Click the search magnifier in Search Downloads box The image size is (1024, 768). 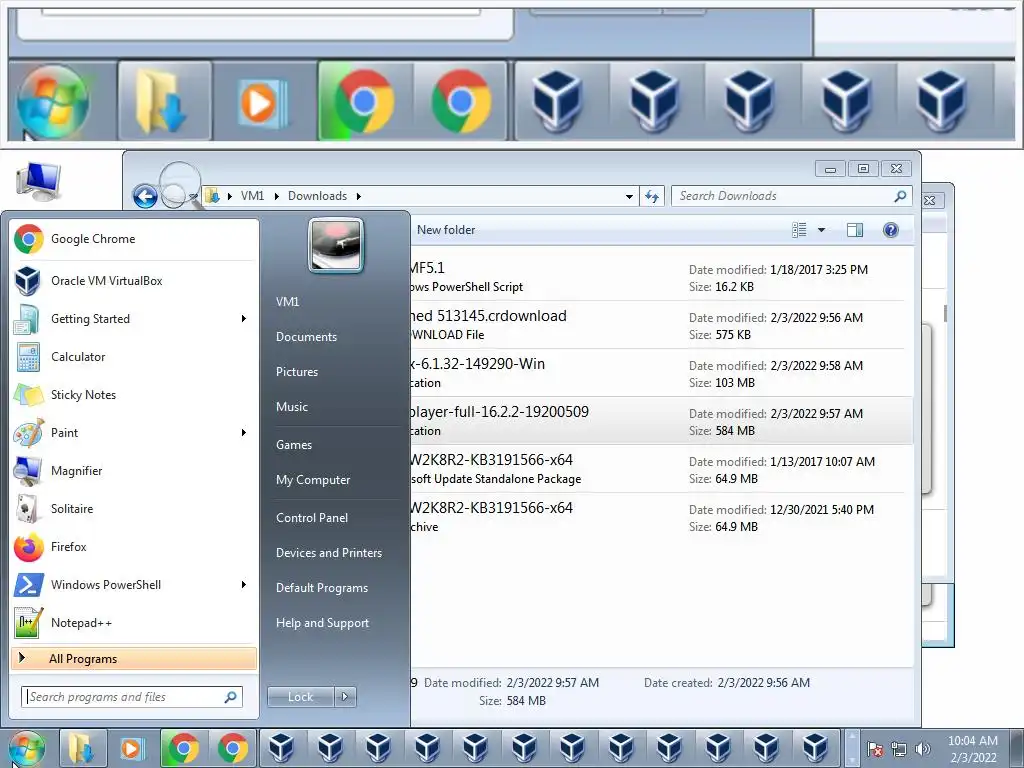pyautogui.click(x=900, y=196)
